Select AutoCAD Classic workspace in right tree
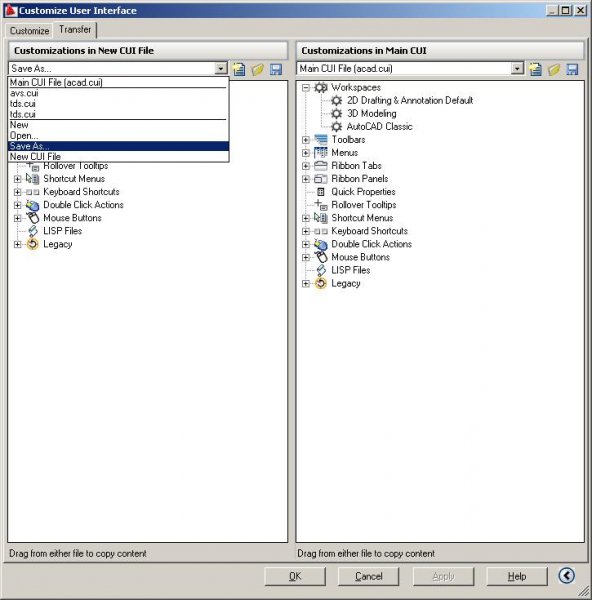The height and width of the screenshot is (600, 592). pyautogui.click(x=372, y=127)
